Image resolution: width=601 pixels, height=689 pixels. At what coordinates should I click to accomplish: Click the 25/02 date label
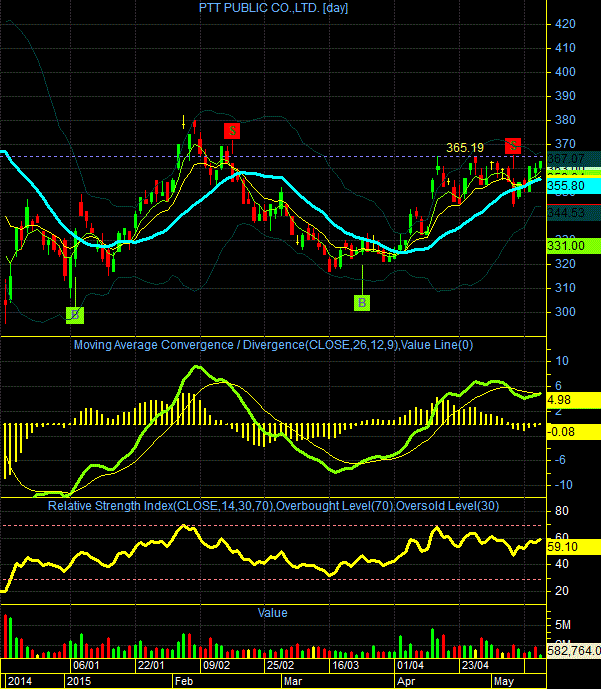click(281, 665)
